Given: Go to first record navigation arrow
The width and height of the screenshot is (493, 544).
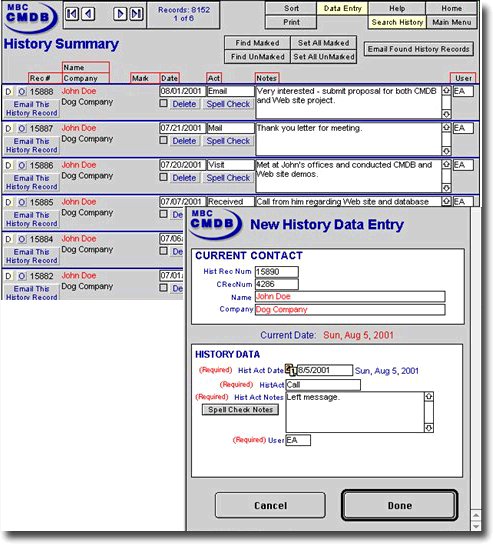Looking at the screenshot, I should tap(72, 14).
